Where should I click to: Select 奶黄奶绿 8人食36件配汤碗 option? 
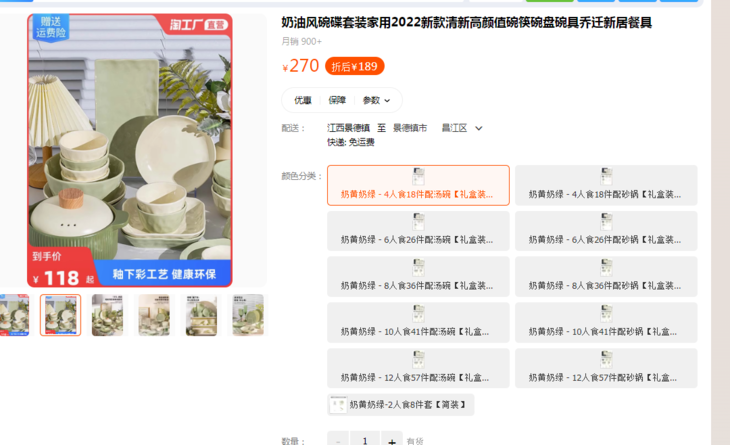tap(418, 276)
